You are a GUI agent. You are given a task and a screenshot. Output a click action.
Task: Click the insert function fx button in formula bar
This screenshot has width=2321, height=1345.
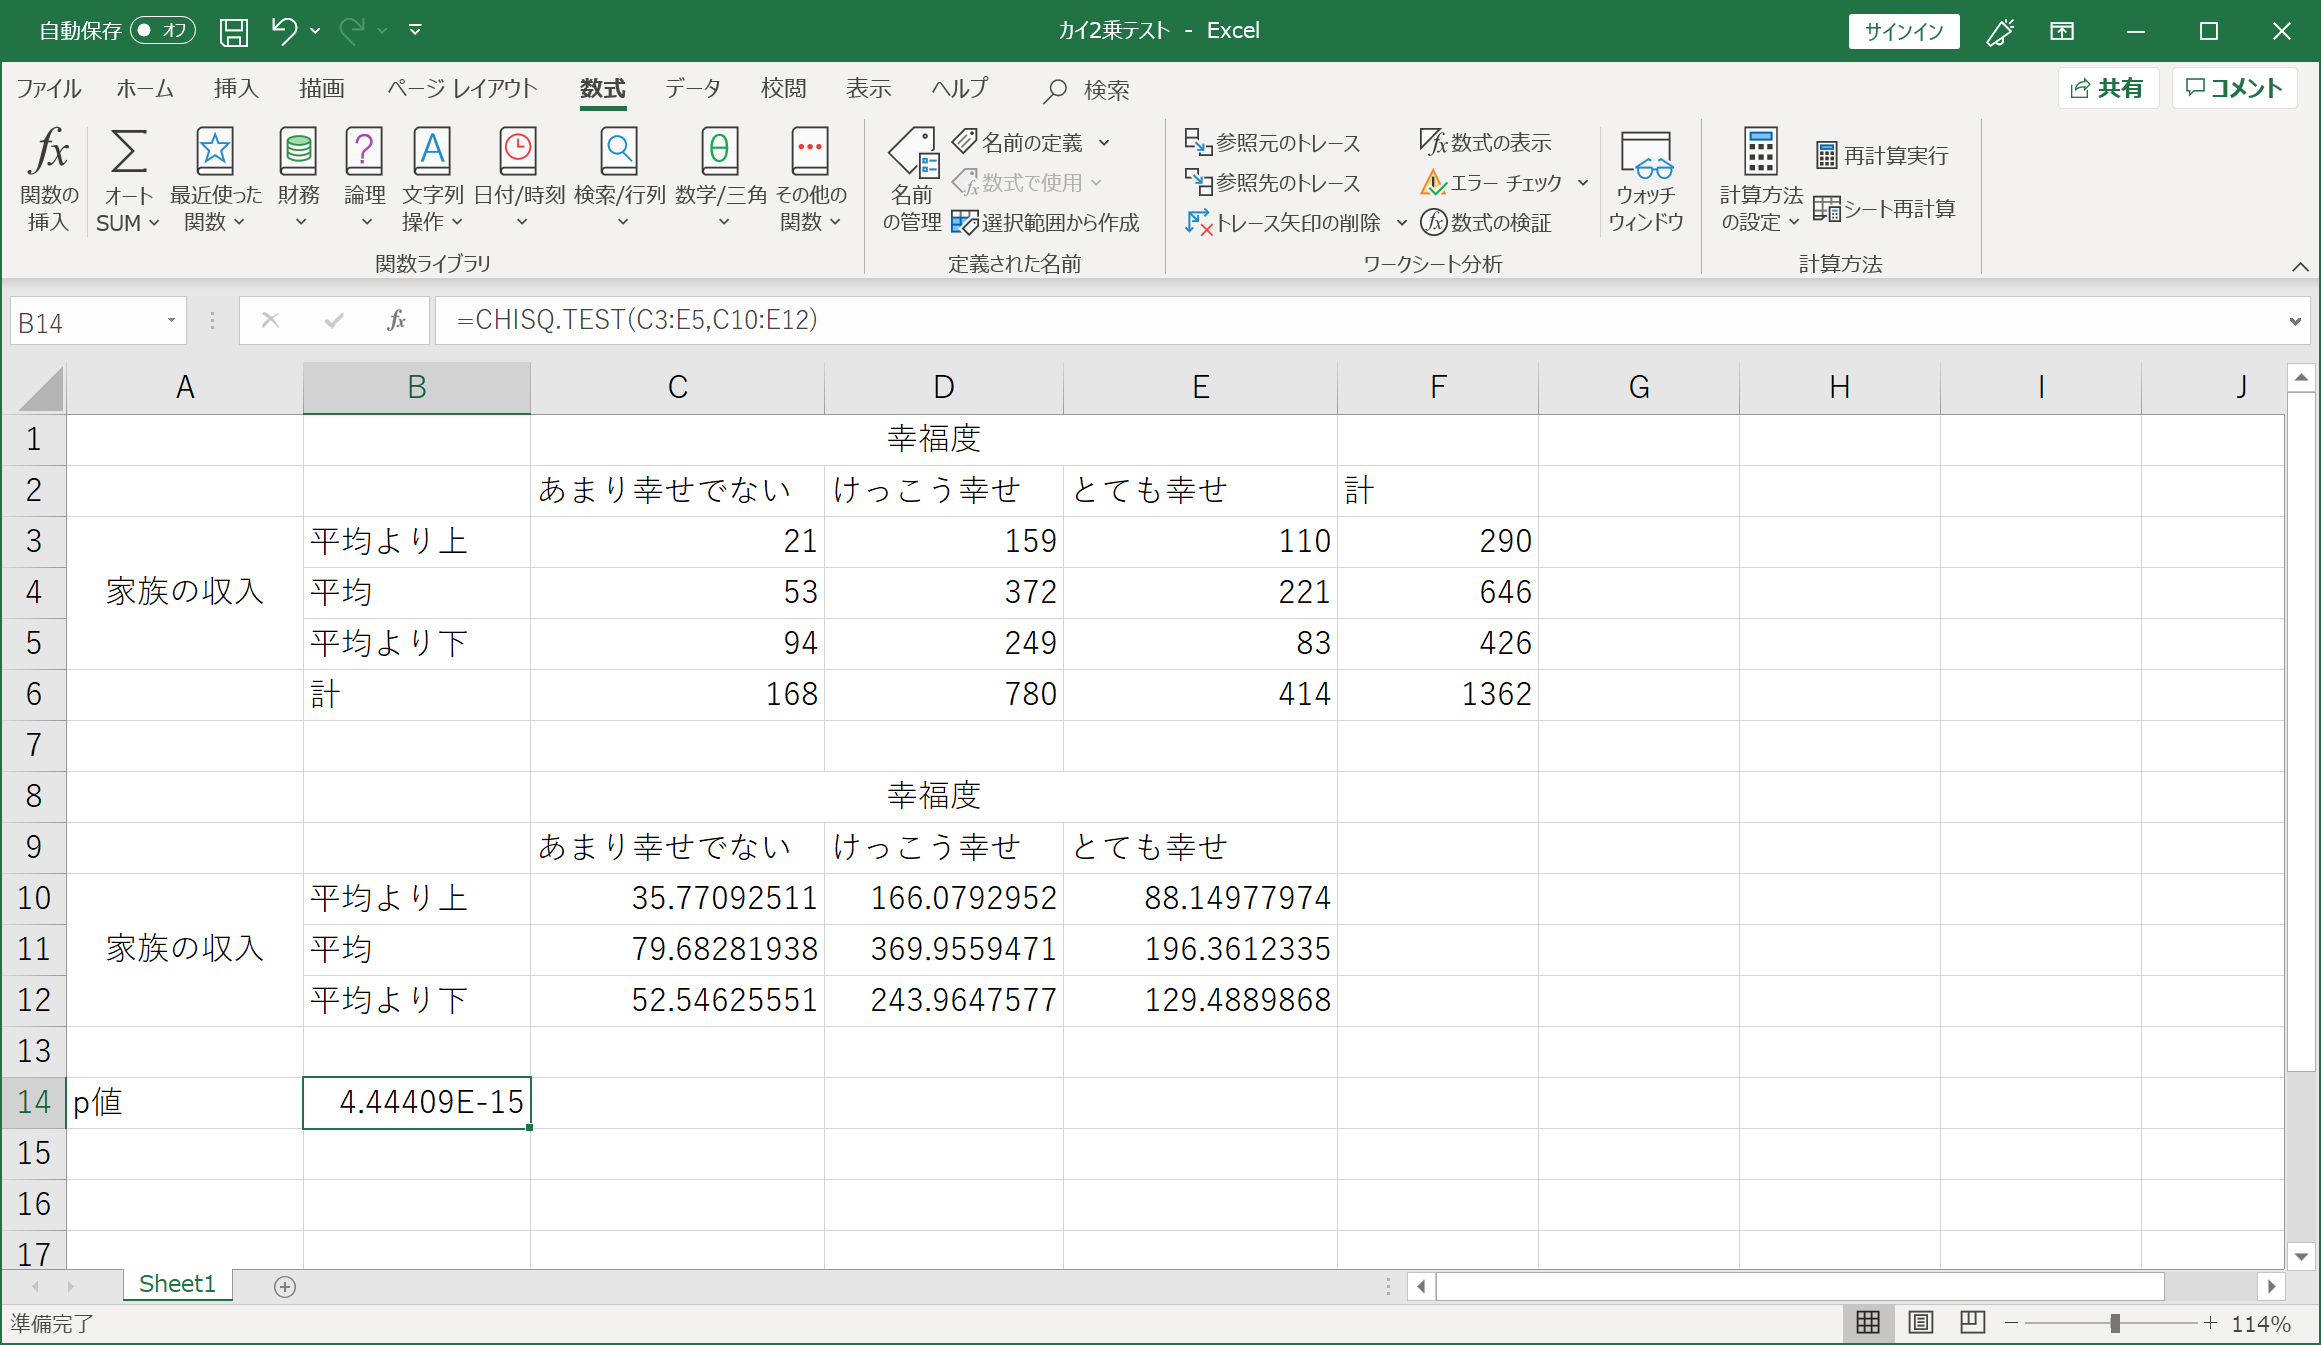click(x=396, y=320)
